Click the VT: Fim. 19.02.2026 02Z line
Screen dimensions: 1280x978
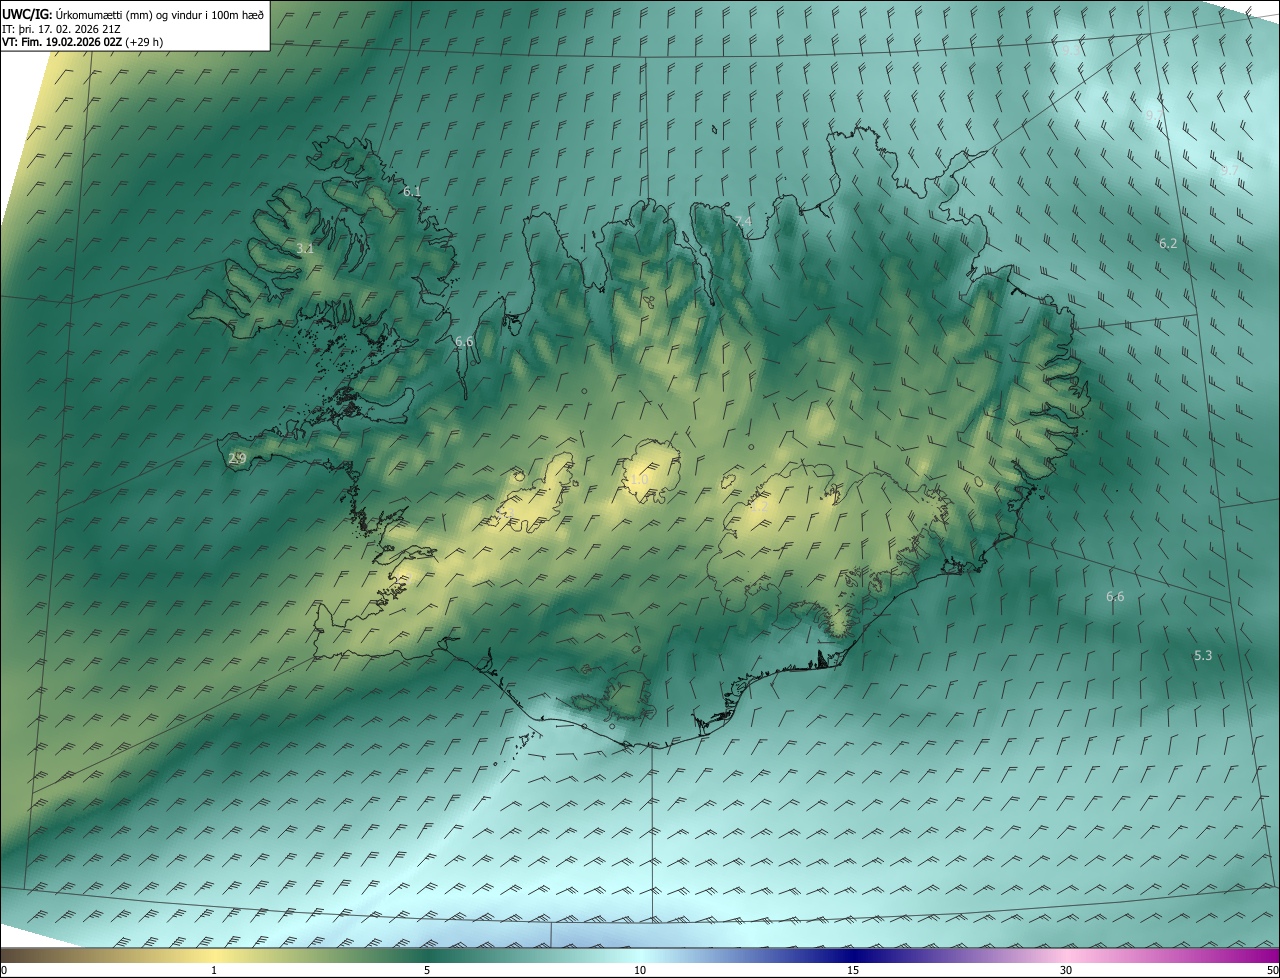click(x=84, y=42)
